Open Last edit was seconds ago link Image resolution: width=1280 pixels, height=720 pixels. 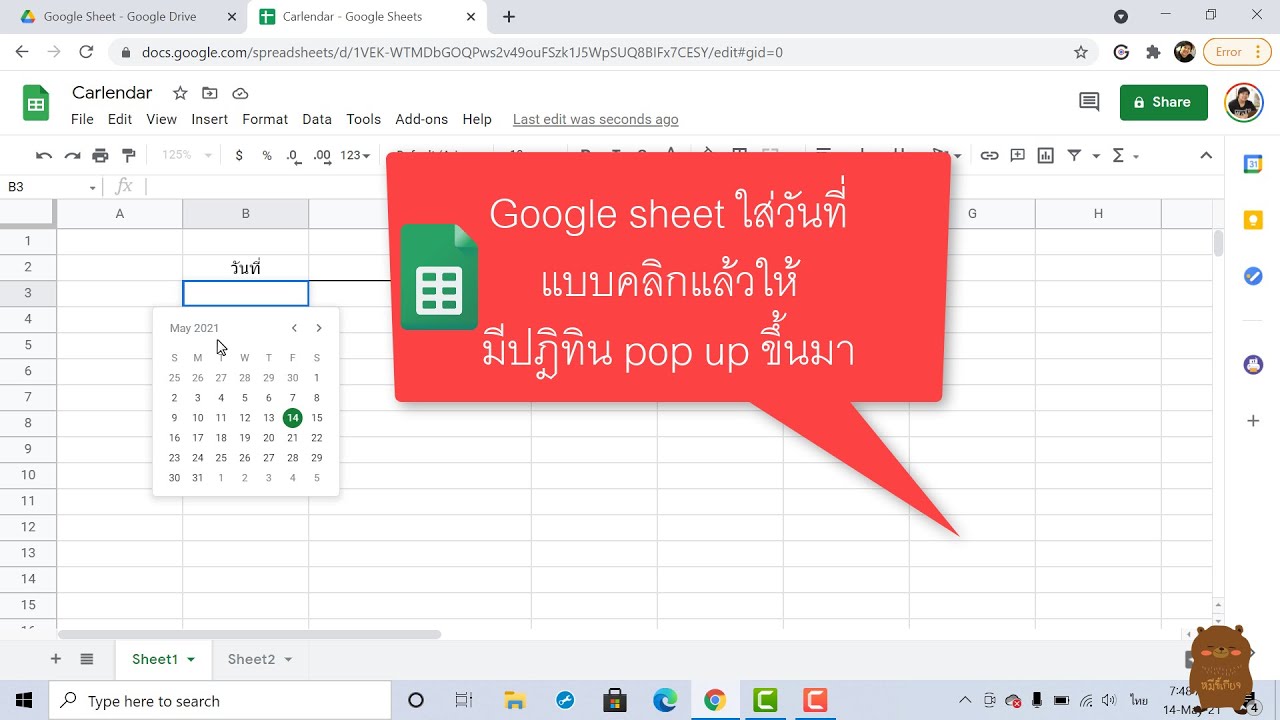point(595,119)
